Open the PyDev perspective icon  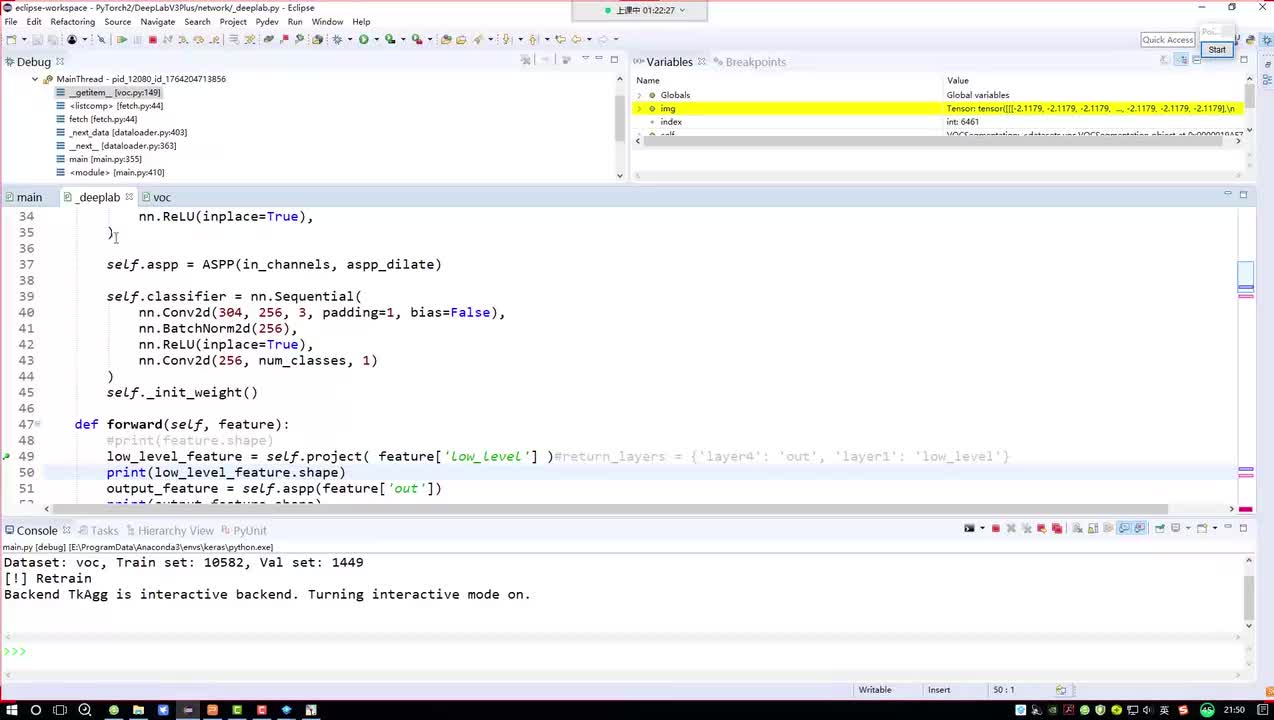1250,40
